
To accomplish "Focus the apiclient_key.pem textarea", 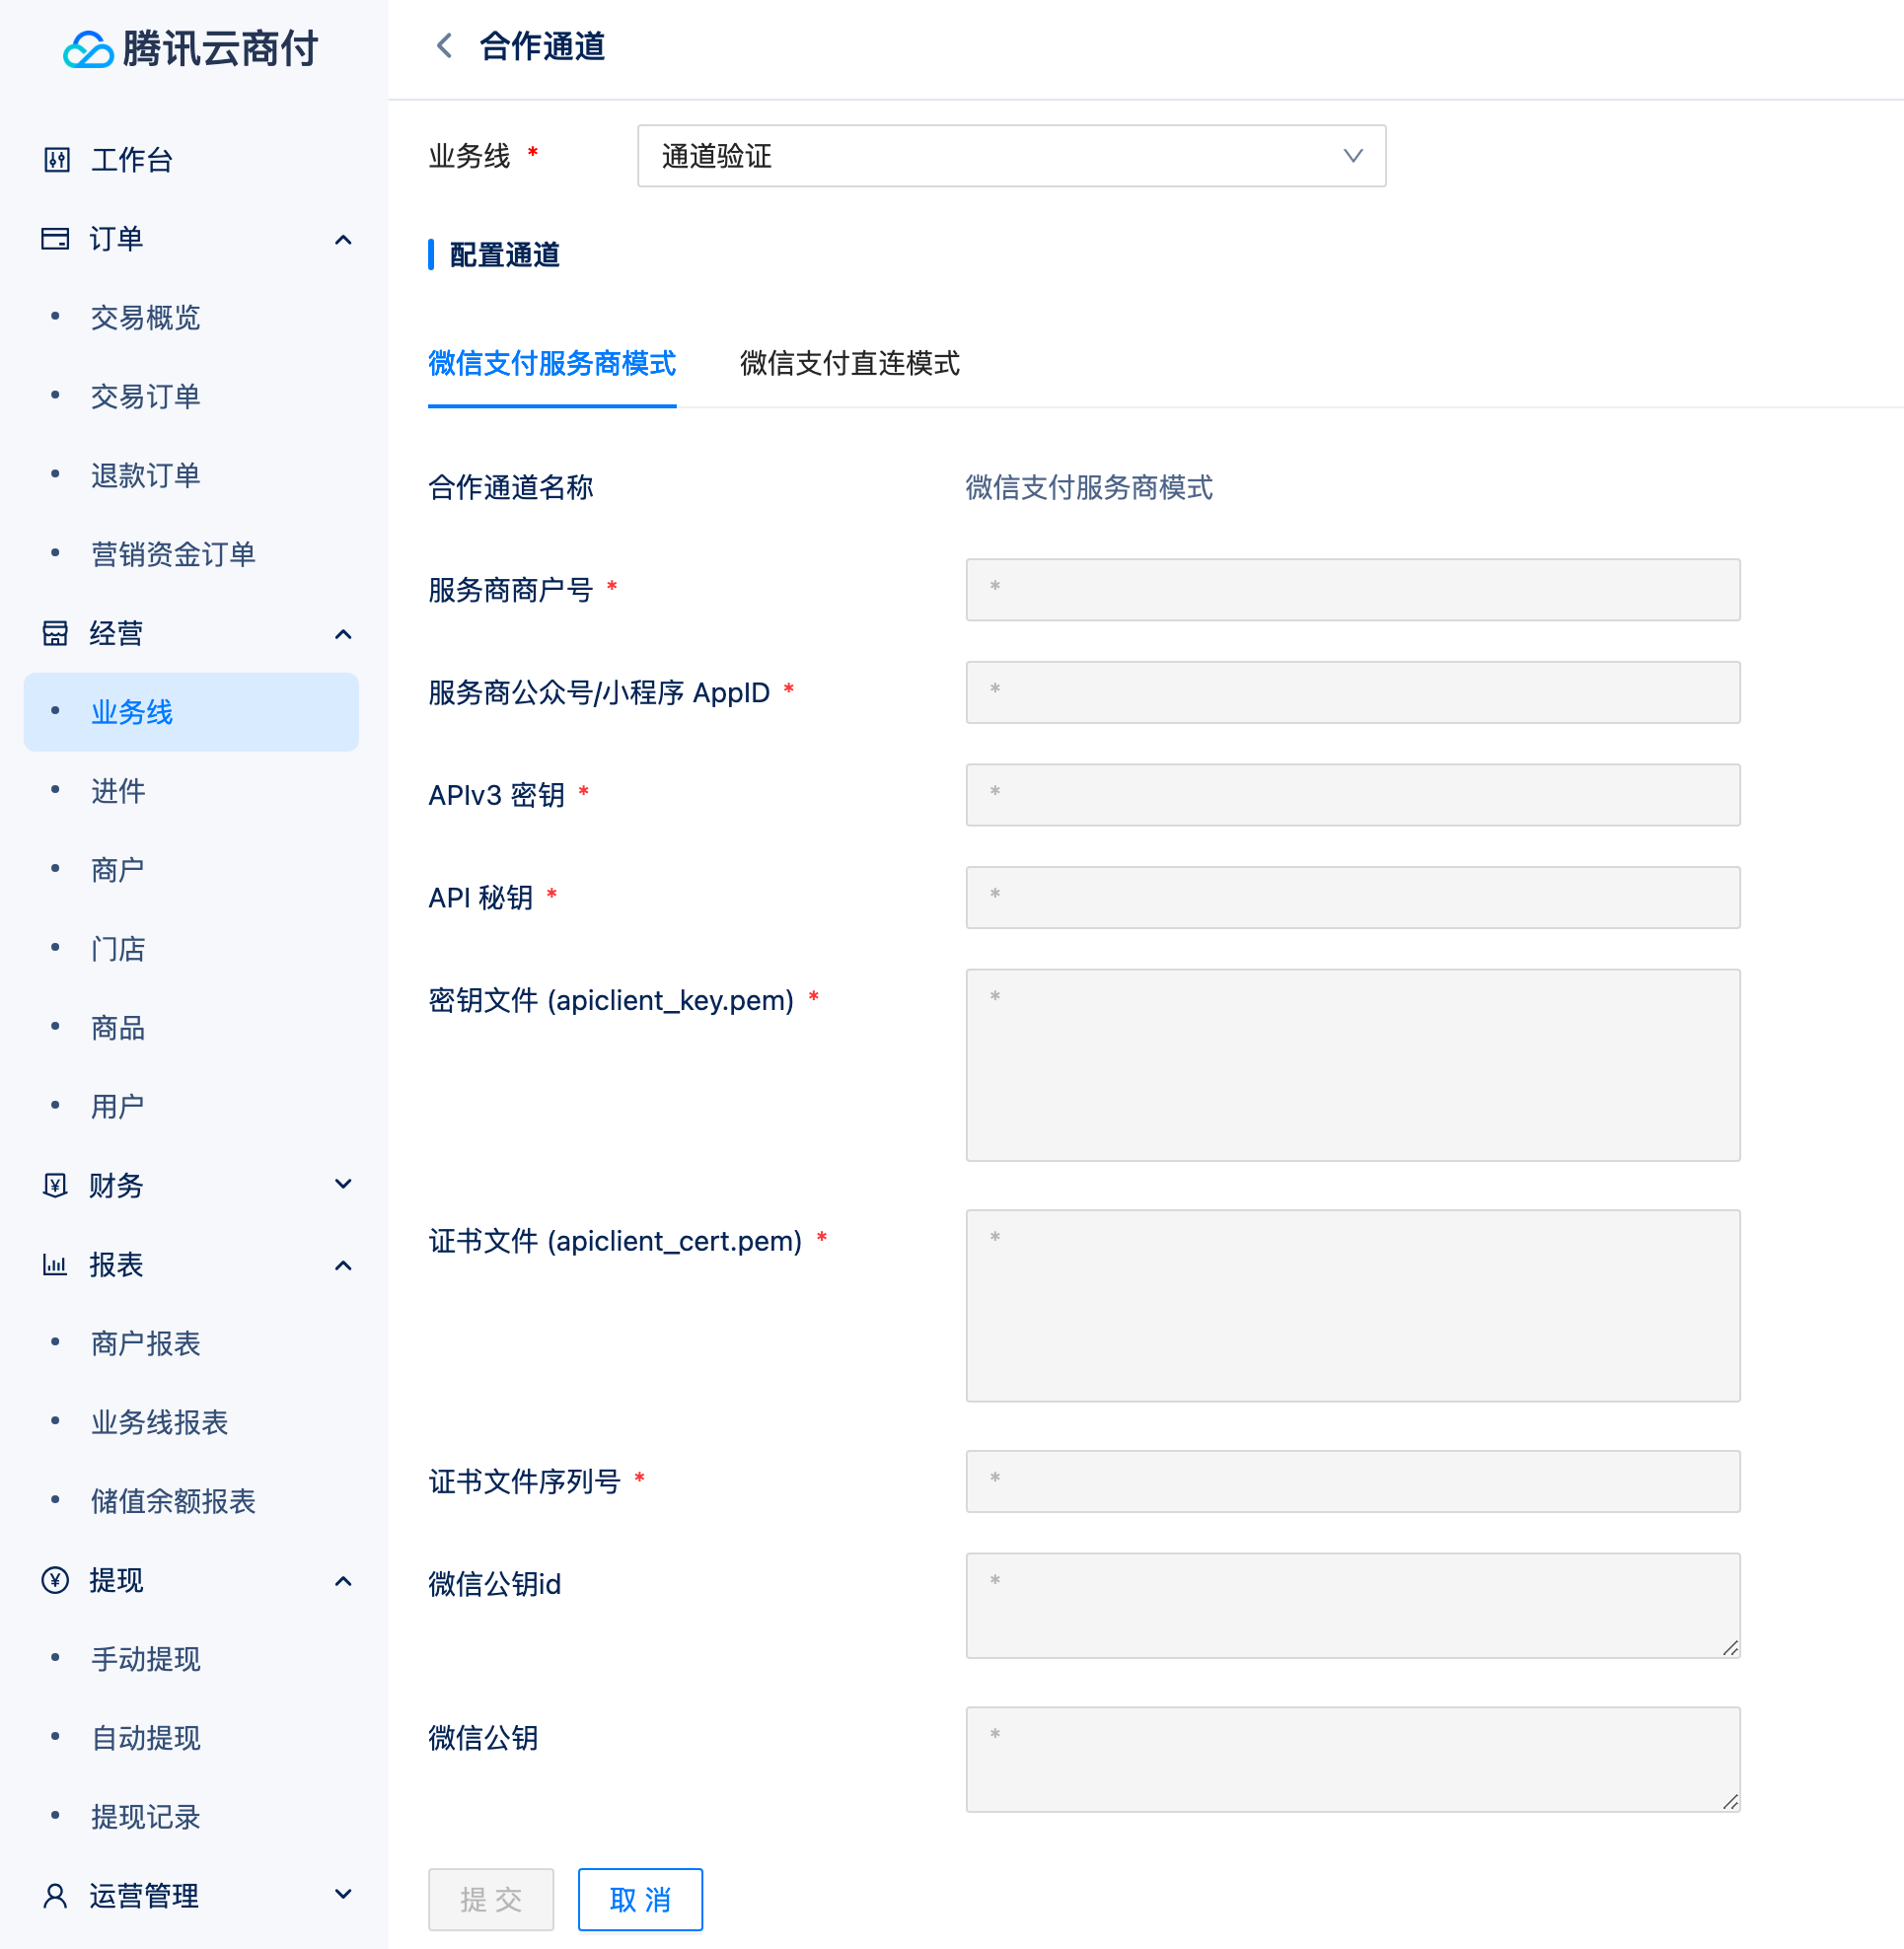I will pyautogui.click(x=1352, y=1065).
